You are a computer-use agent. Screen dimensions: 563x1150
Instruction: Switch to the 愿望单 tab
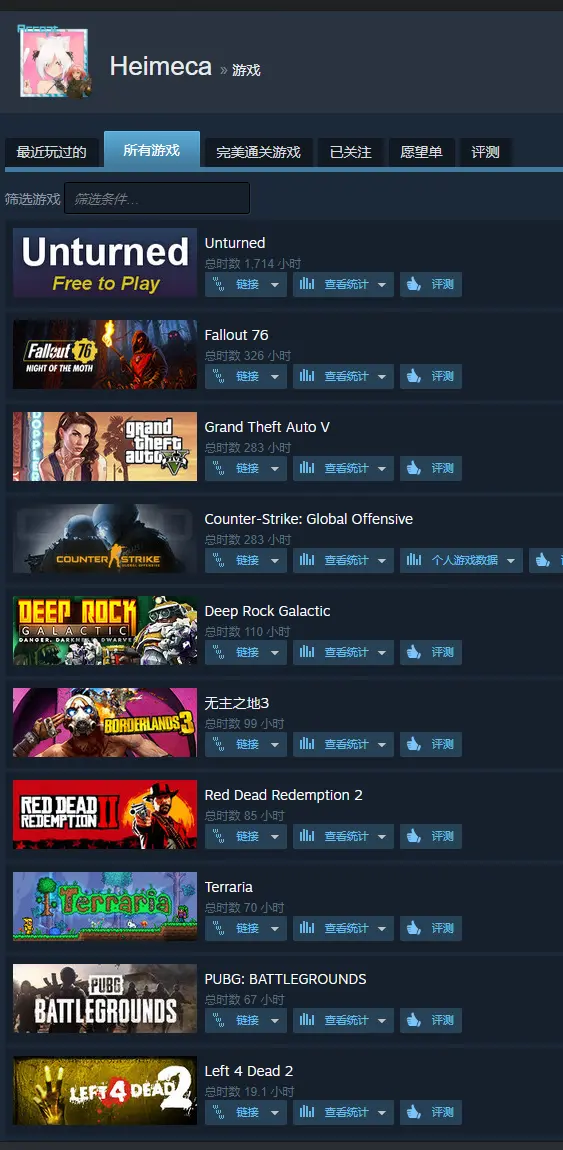tap(422, 153)
